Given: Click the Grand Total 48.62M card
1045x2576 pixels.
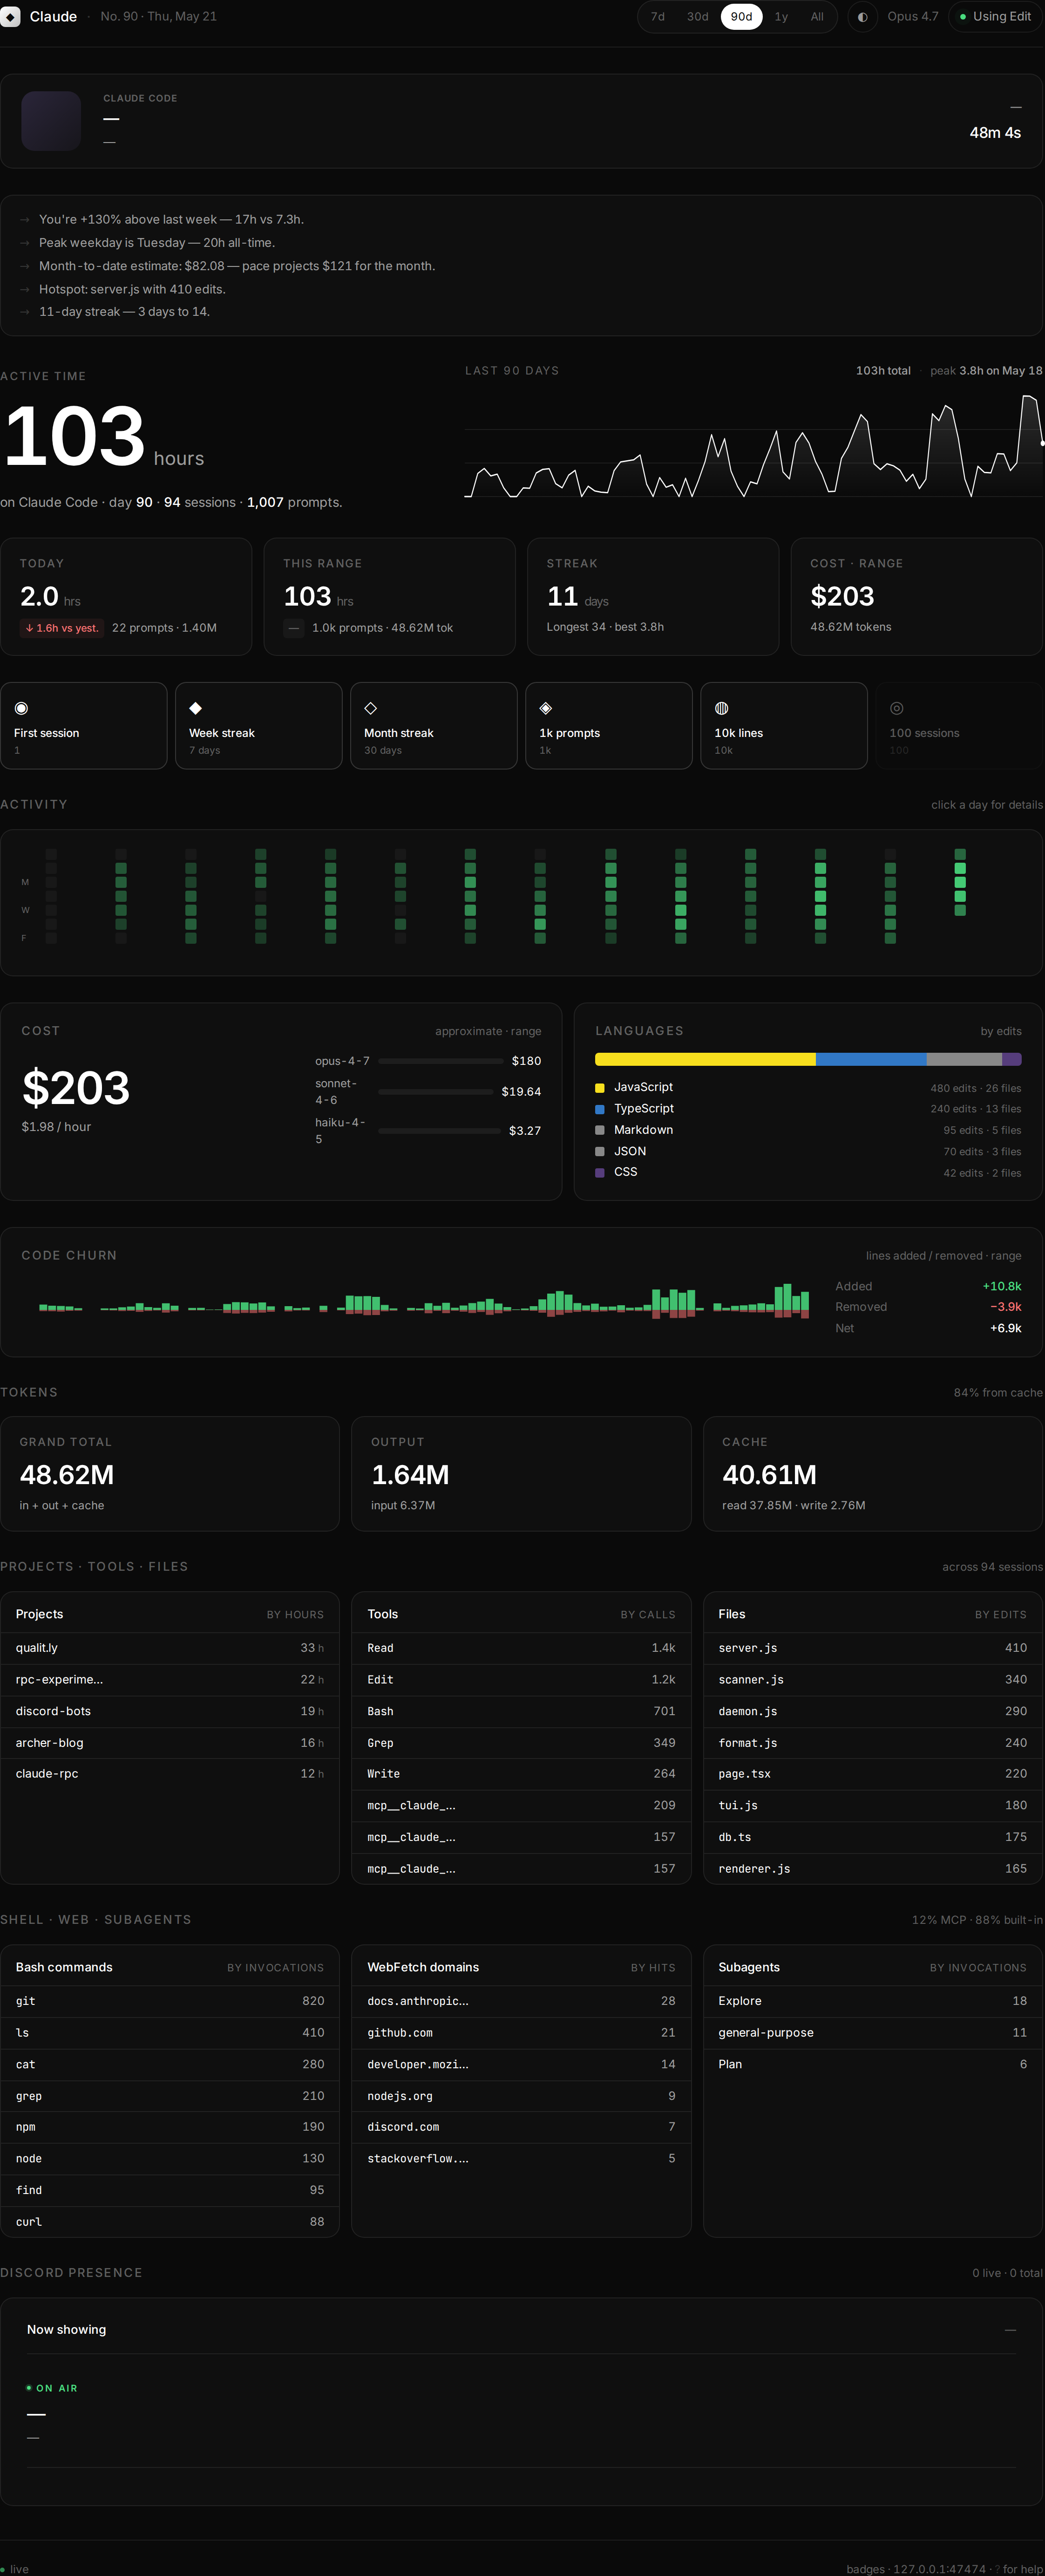Looking at the screenshot, I should (170, 1474).
